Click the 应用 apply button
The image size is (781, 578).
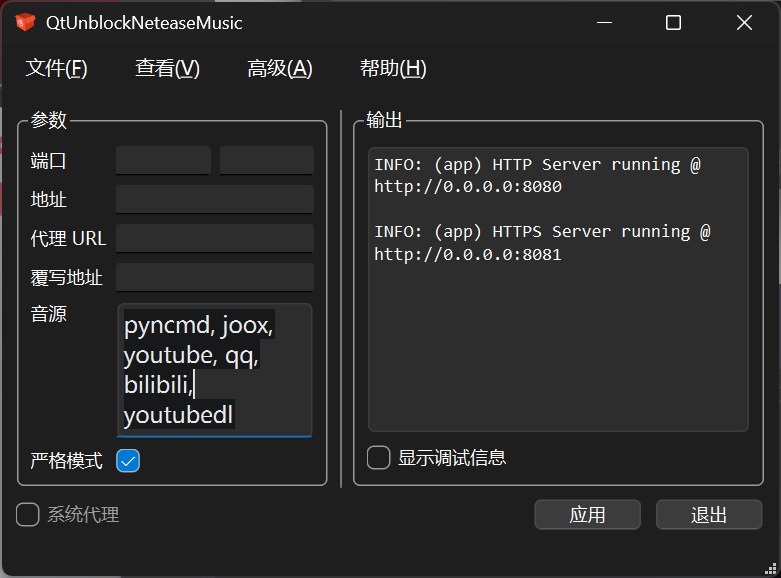click(587, 515)
